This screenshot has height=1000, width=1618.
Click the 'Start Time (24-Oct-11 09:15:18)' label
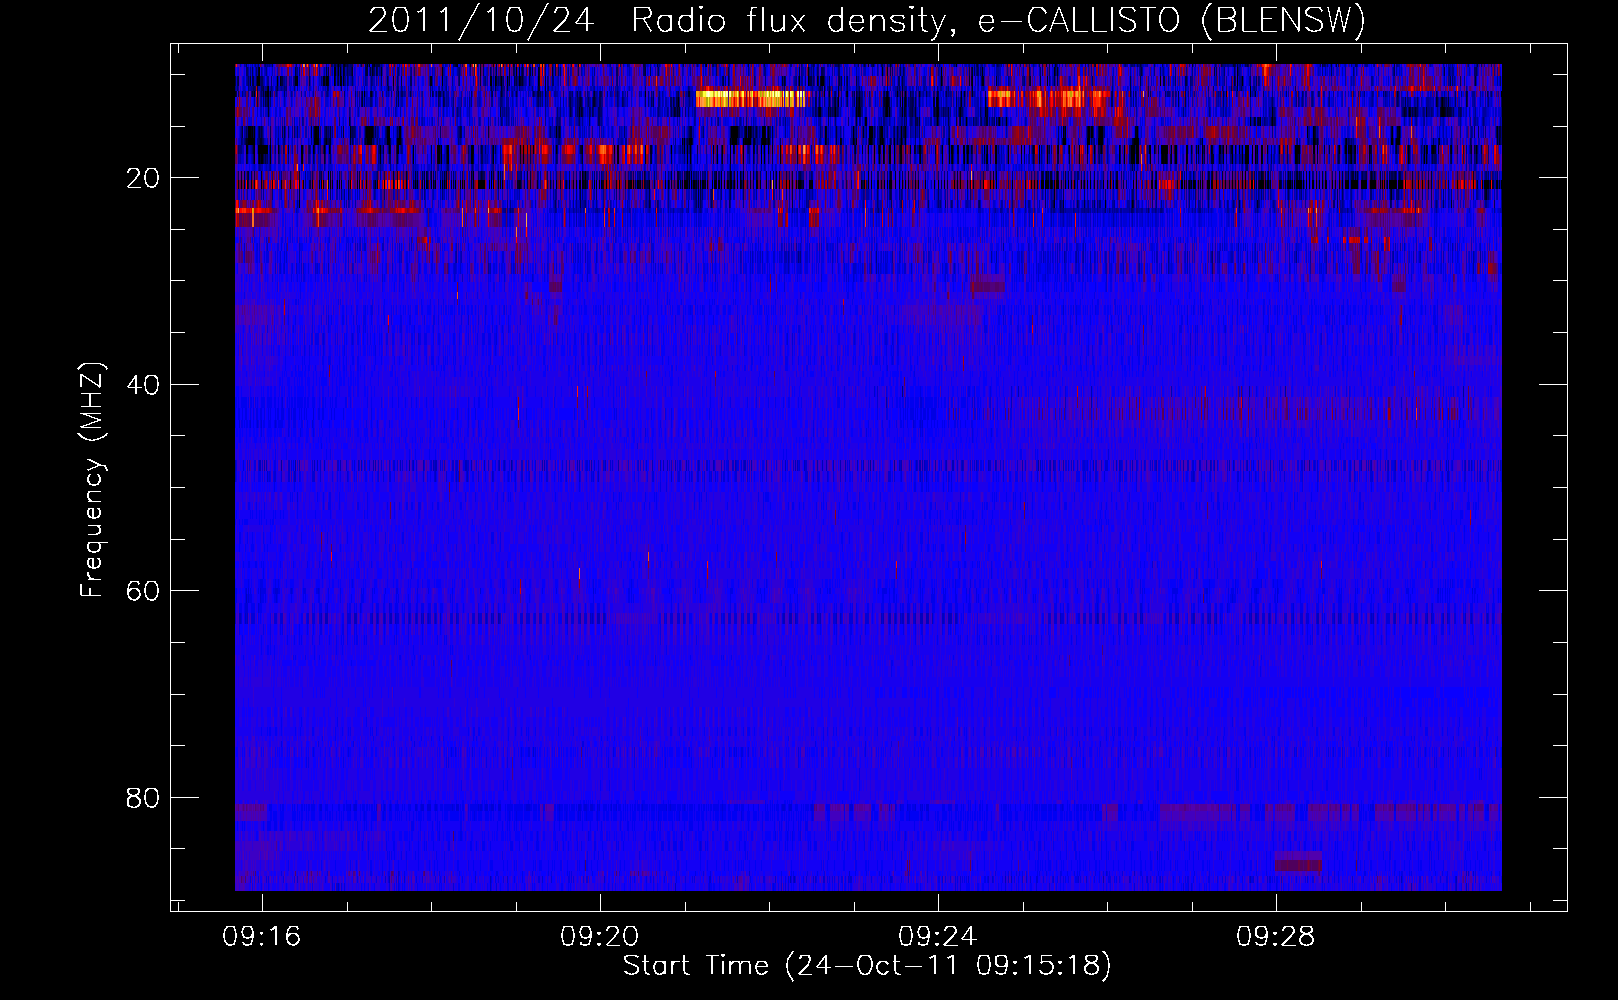pyautogui.click(x=867, y=966)
